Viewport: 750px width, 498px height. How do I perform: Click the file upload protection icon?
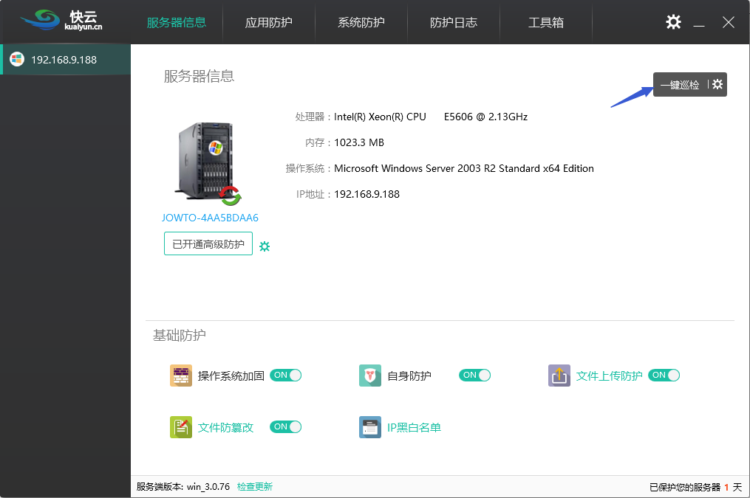(x=559, y=376)
